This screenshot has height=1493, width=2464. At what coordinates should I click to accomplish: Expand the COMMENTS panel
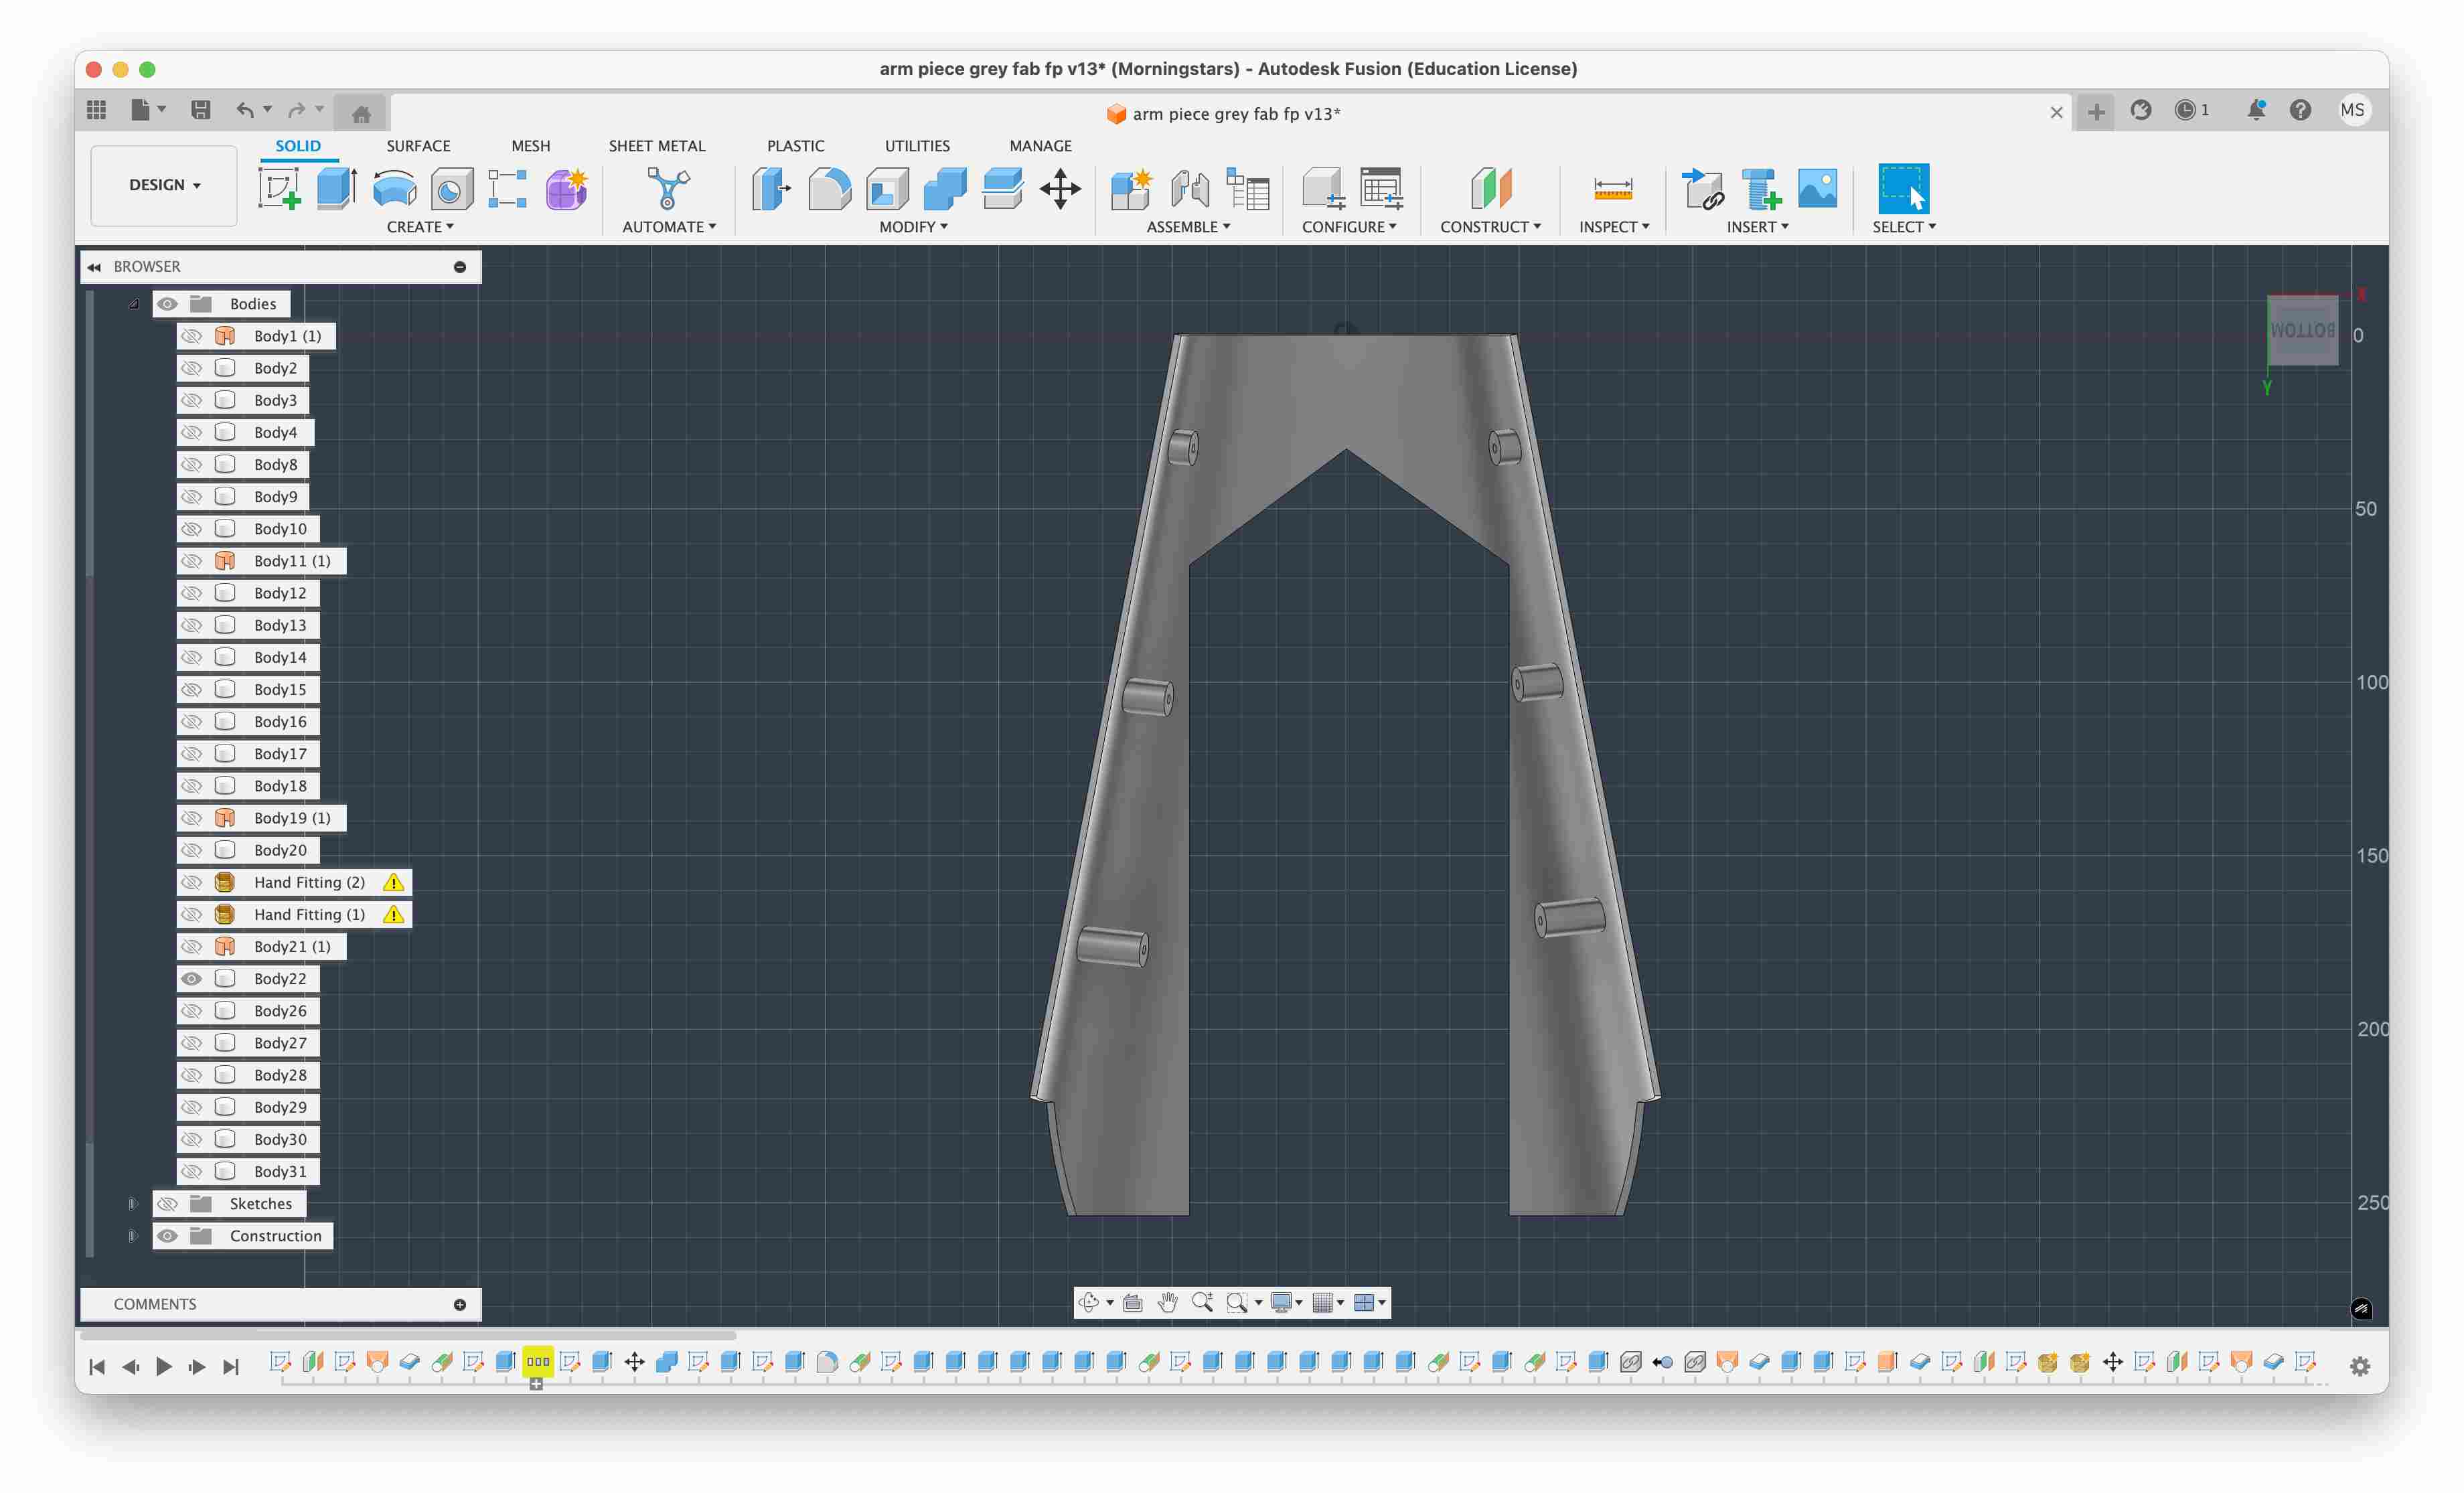(460, 1304)
